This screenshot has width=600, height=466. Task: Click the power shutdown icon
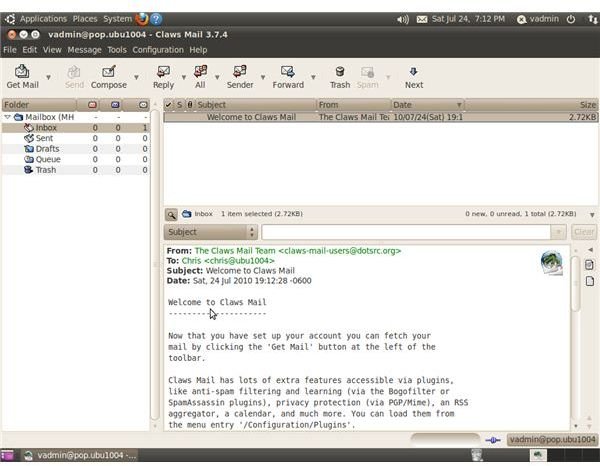coord(571,19)
